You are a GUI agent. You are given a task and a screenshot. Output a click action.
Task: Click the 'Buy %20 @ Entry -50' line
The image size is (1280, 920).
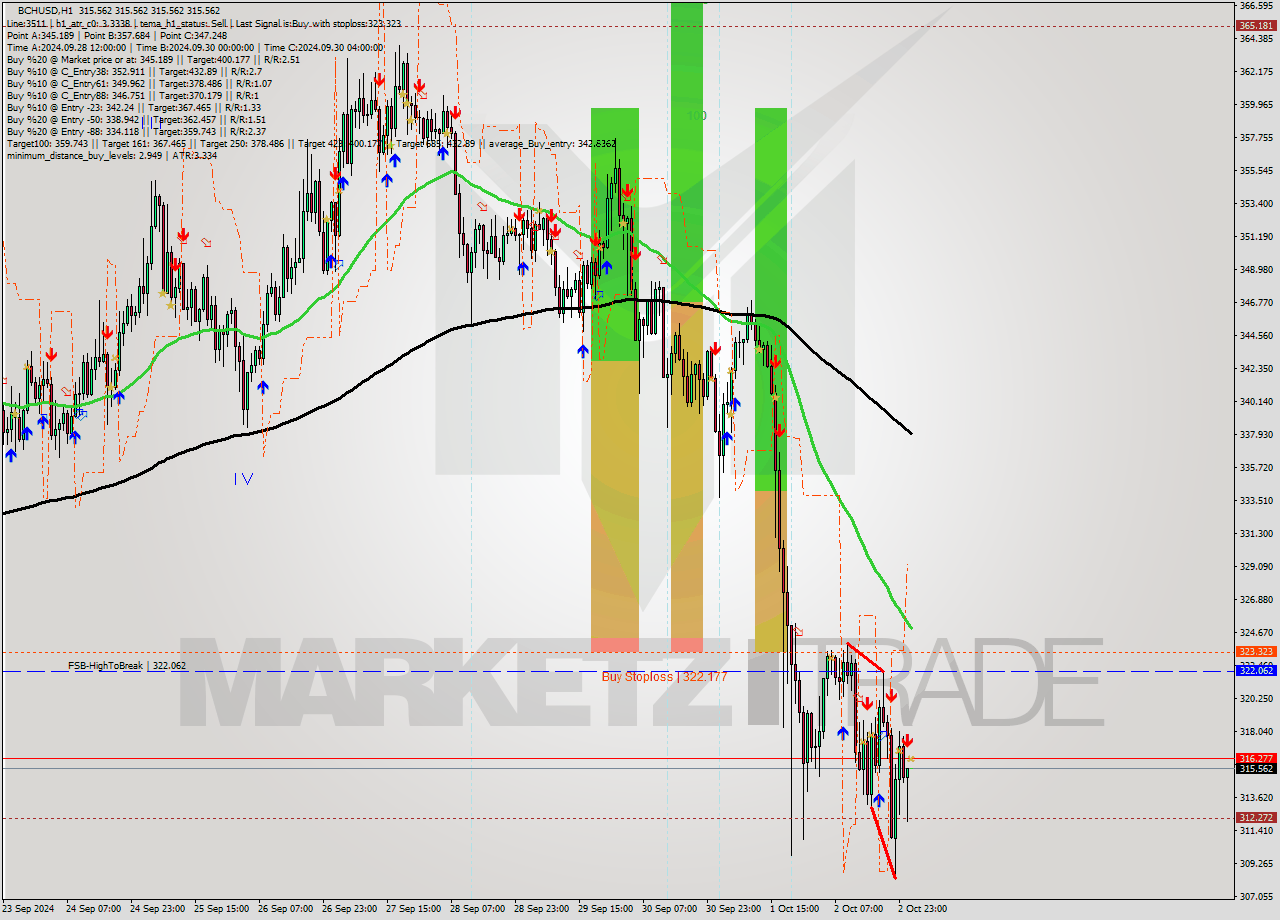(136, 119)
